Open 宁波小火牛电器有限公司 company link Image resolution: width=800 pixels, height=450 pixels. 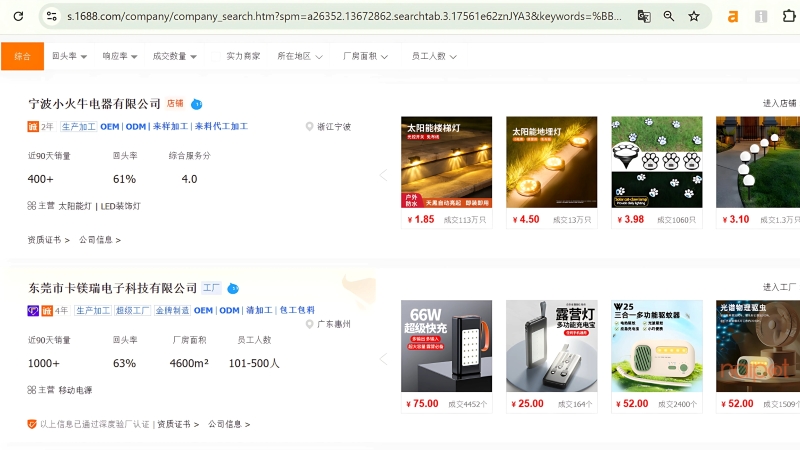[x=94, y=103]
